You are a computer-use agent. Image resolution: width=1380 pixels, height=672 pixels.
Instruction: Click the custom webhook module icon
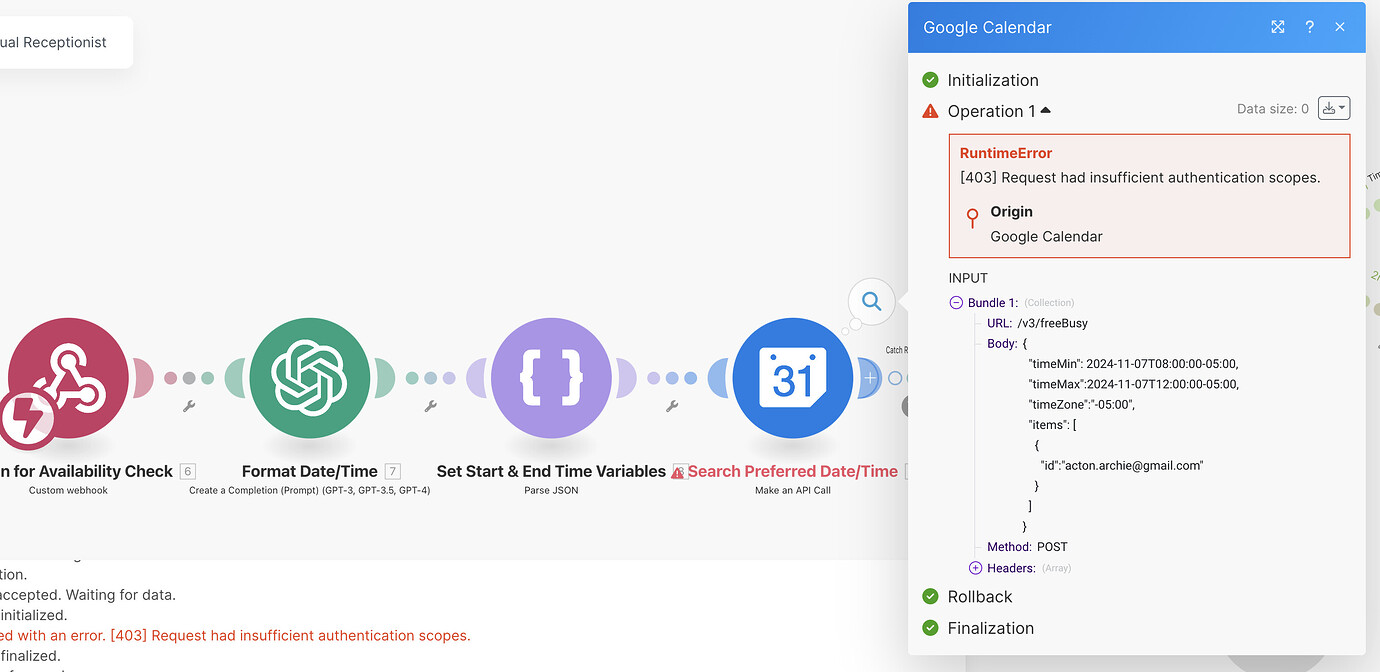(67, 380)
